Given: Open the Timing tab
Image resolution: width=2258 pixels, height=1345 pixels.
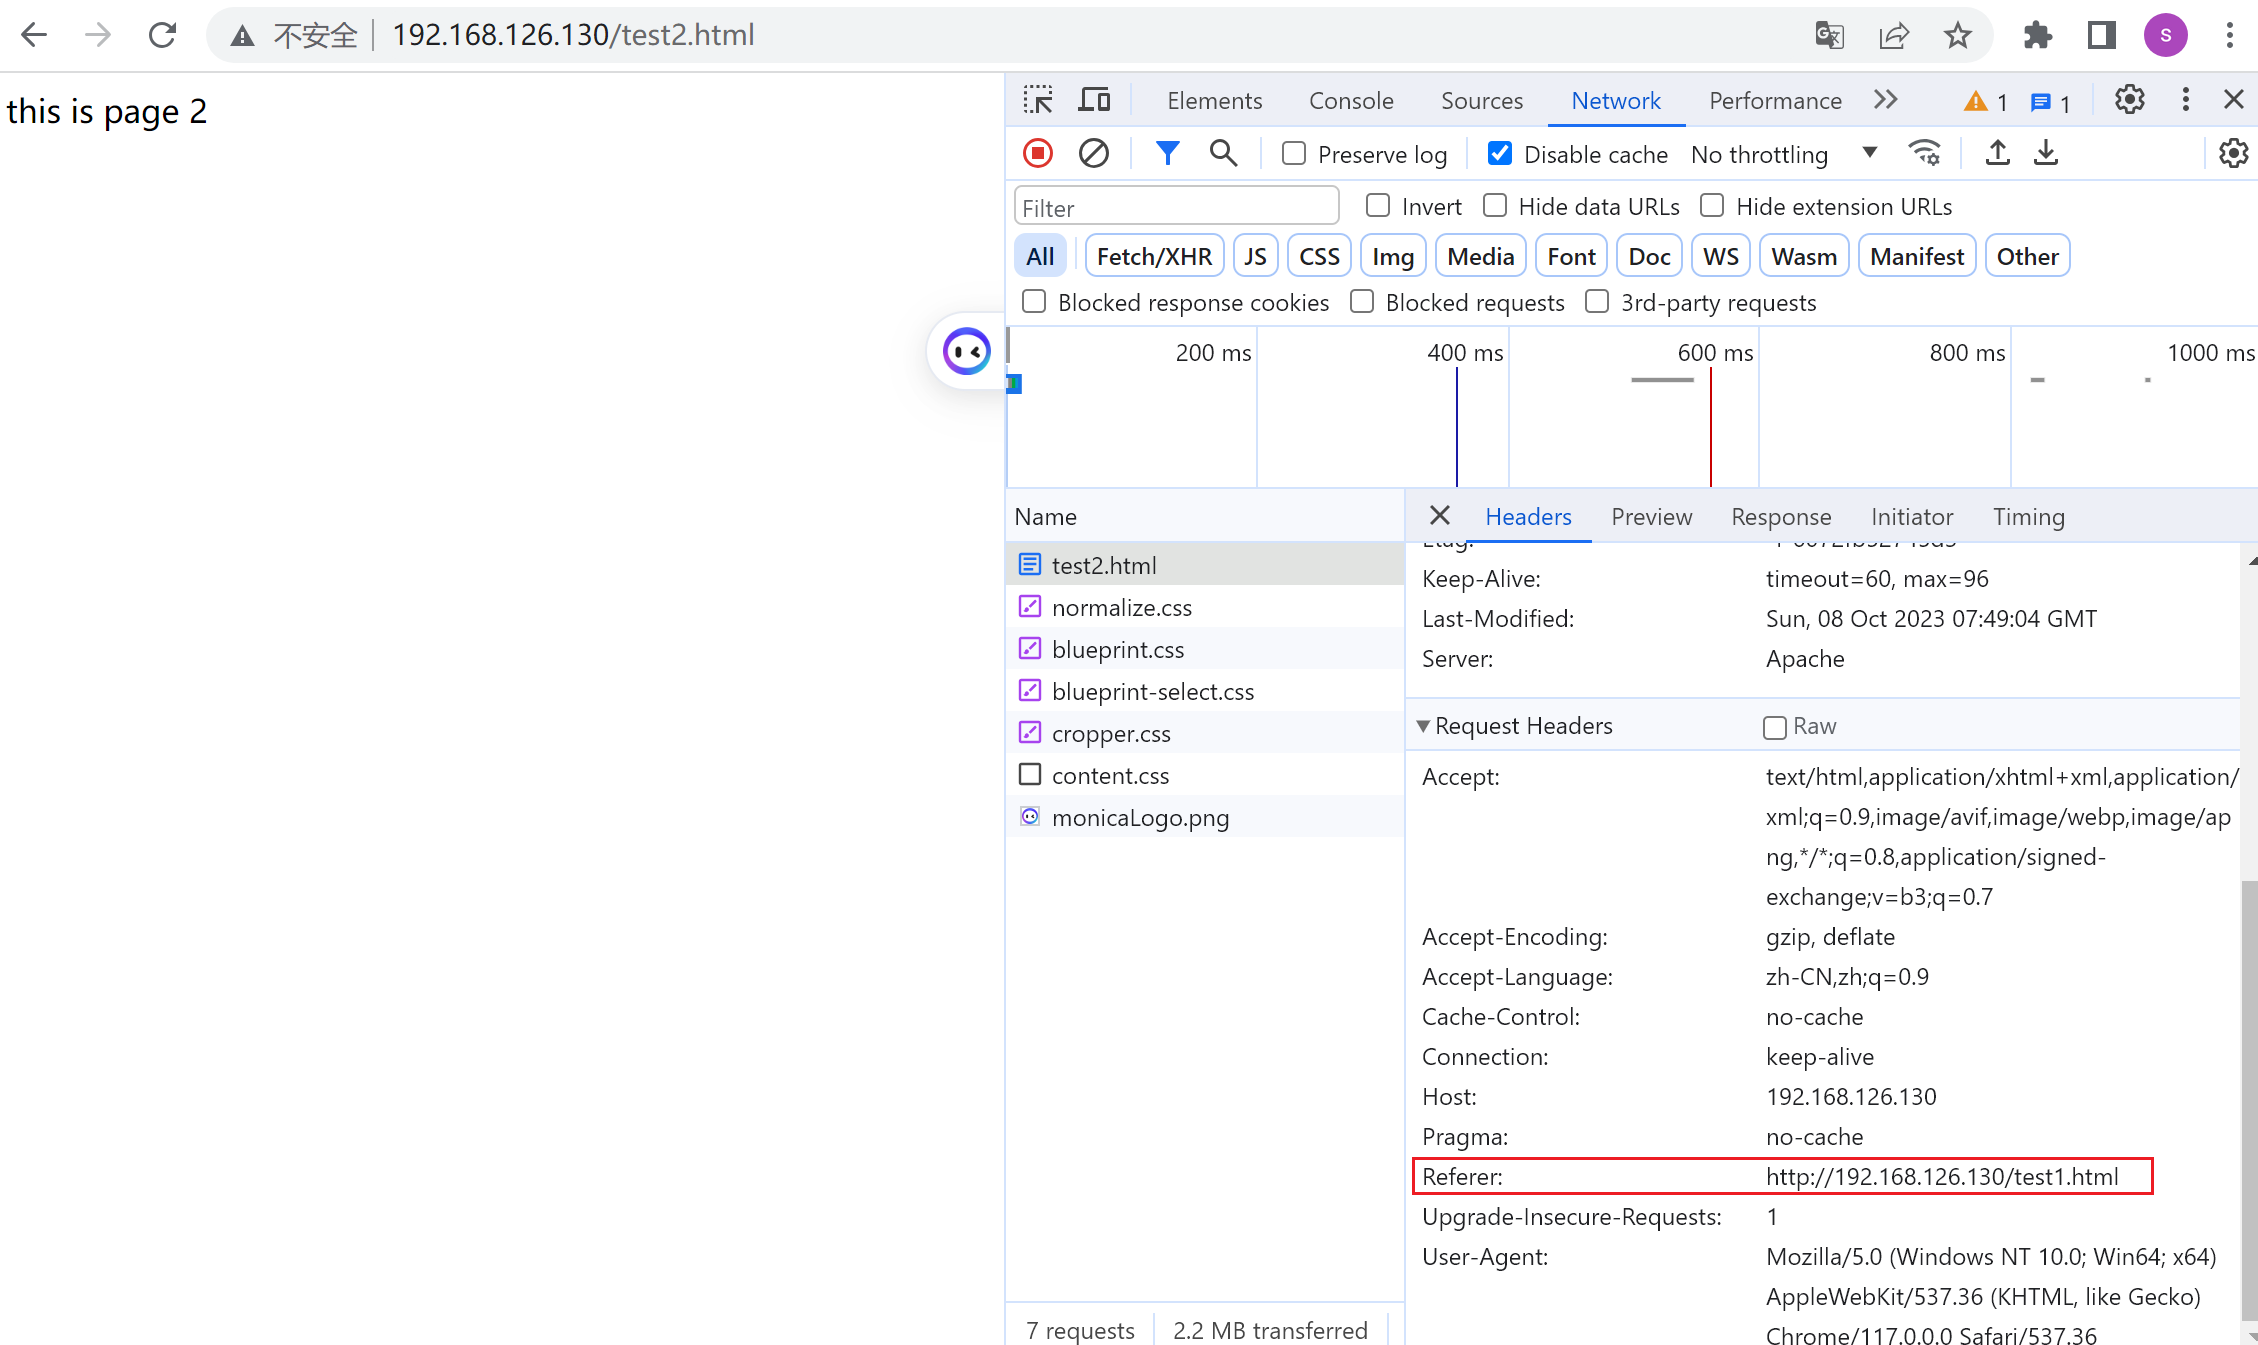Looking at the screenshot, I should pyautogui.click(x=2028, y=516).
